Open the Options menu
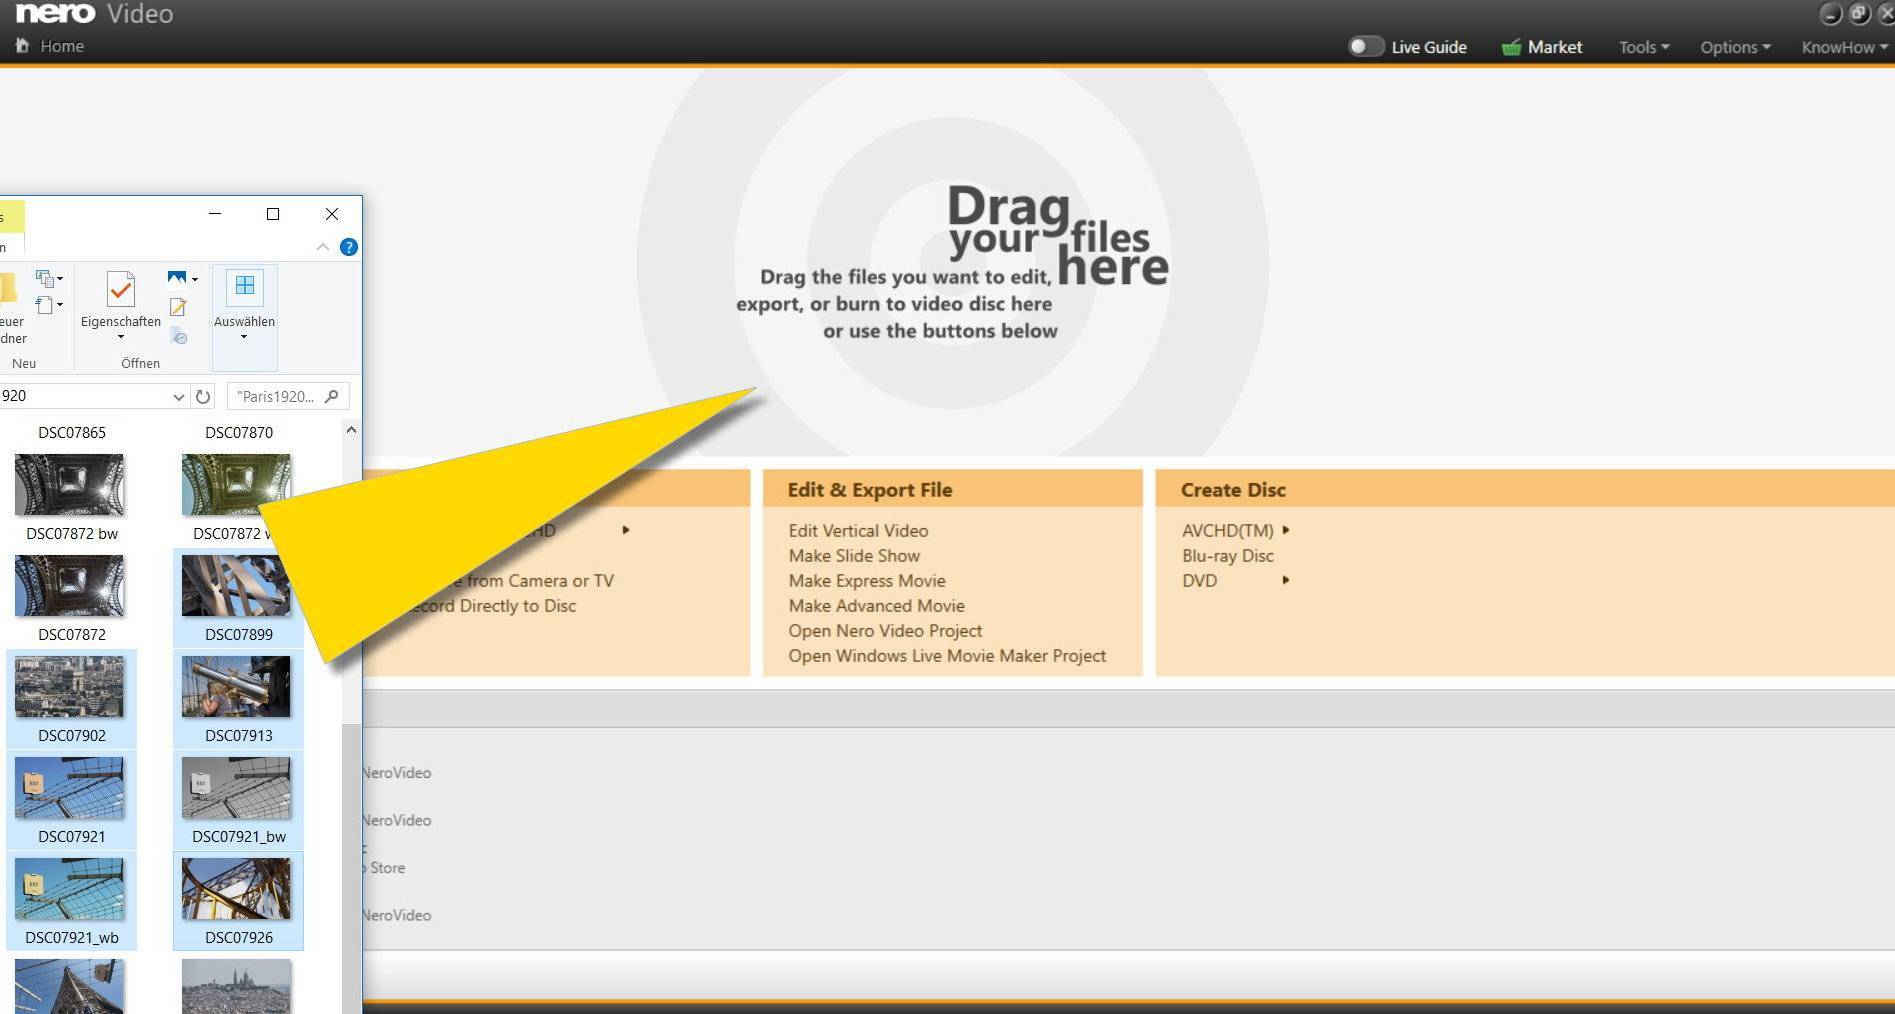Screen dimensions: 1895x1014 pos(1735,47)
